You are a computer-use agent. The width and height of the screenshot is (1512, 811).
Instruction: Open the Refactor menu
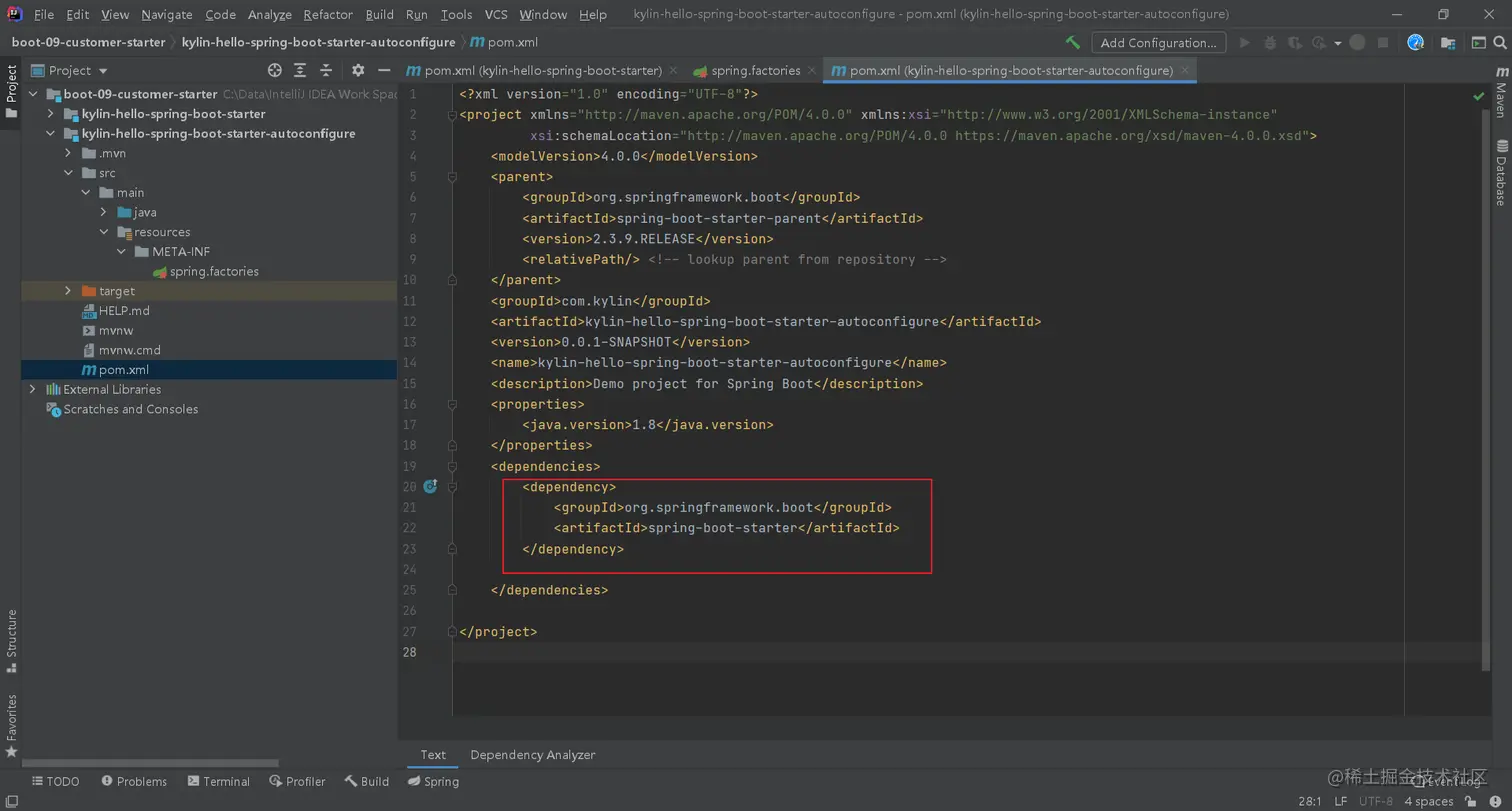click(328, 15)
